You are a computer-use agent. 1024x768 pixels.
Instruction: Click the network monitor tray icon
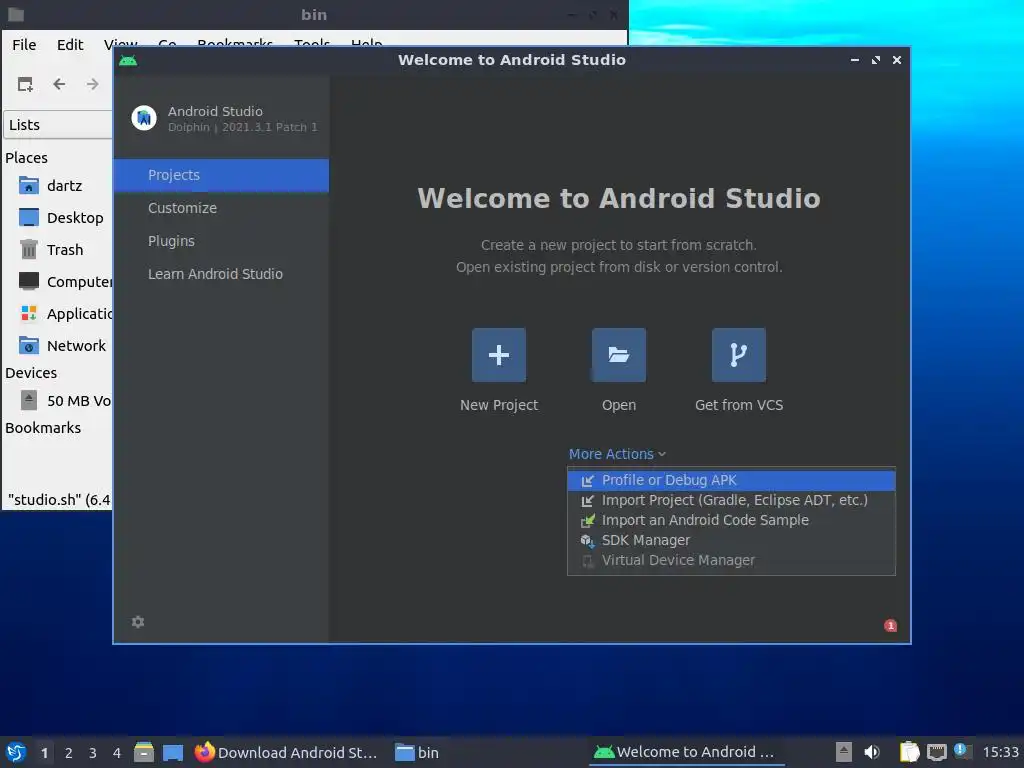click(937, 752)
